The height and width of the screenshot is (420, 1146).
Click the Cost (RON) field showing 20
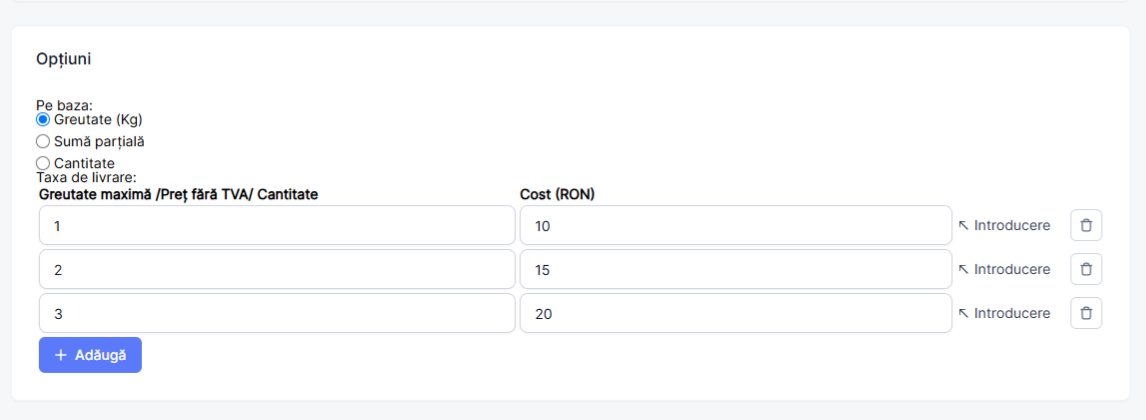click(x=735, y=313)
